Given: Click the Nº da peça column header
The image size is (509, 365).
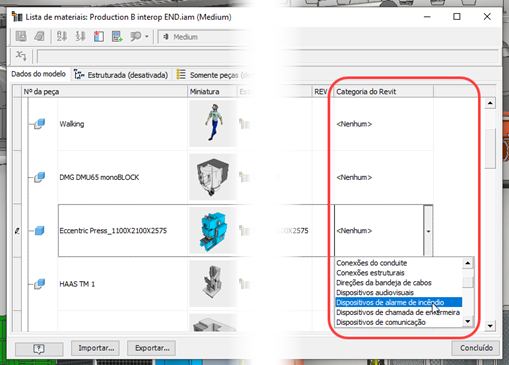Looking at the screenshot, I should [105, 92].
